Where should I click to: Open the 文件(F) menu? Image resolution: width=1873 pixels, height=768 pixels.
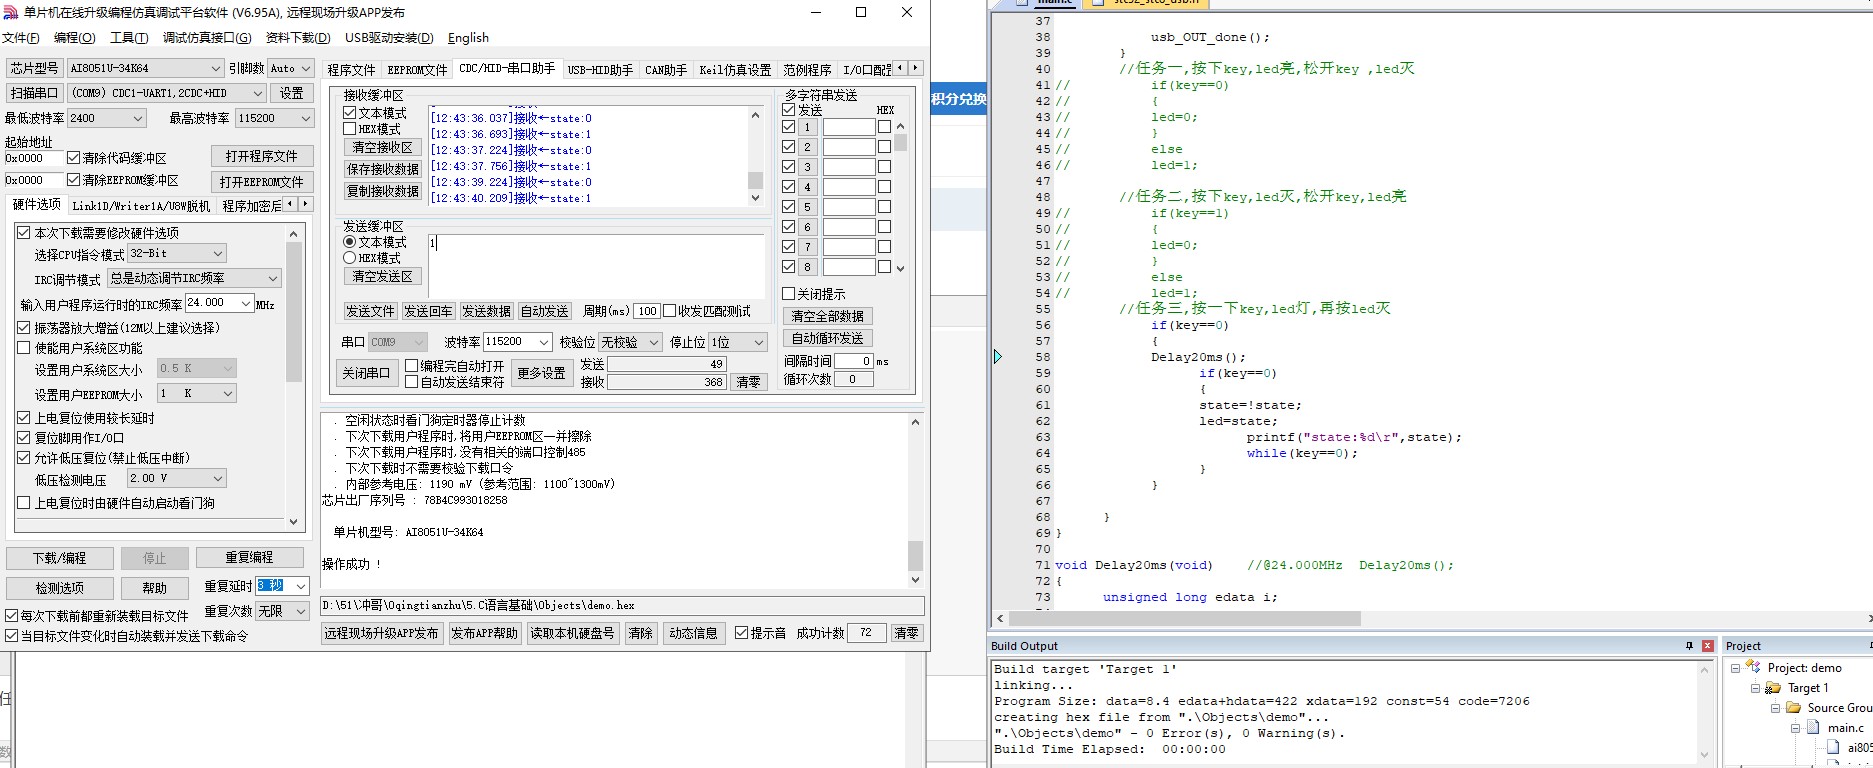point(20,38)
